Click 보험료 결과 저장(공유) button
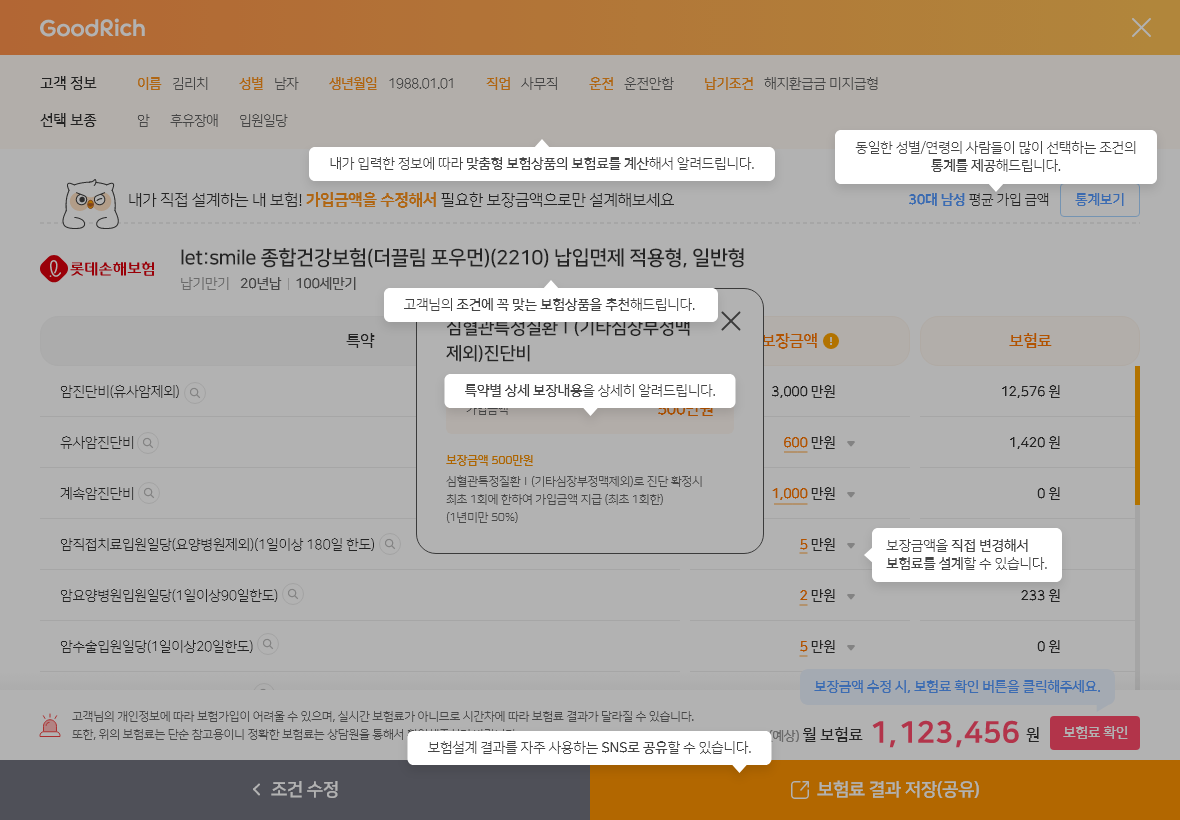Viewport: 1180px width, 820px height. 885,789
